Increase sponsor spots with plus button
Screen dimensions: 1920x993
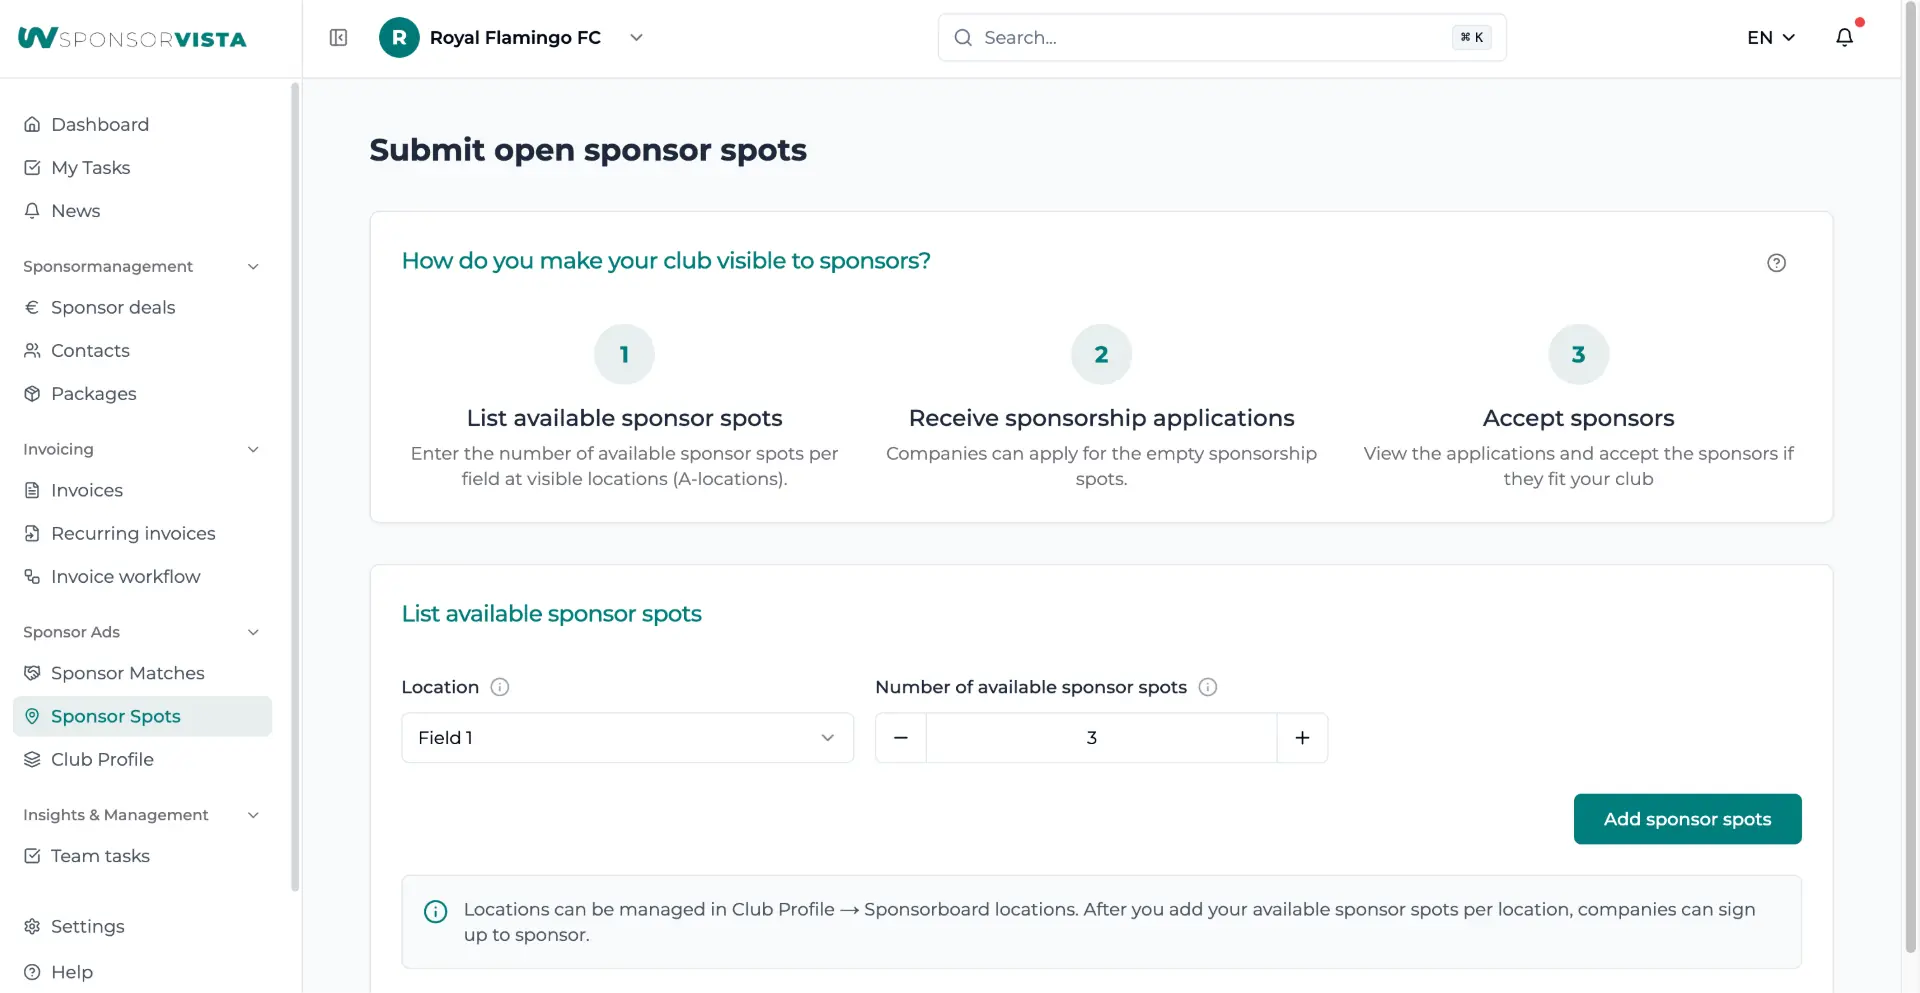[x=1302, y=738]
